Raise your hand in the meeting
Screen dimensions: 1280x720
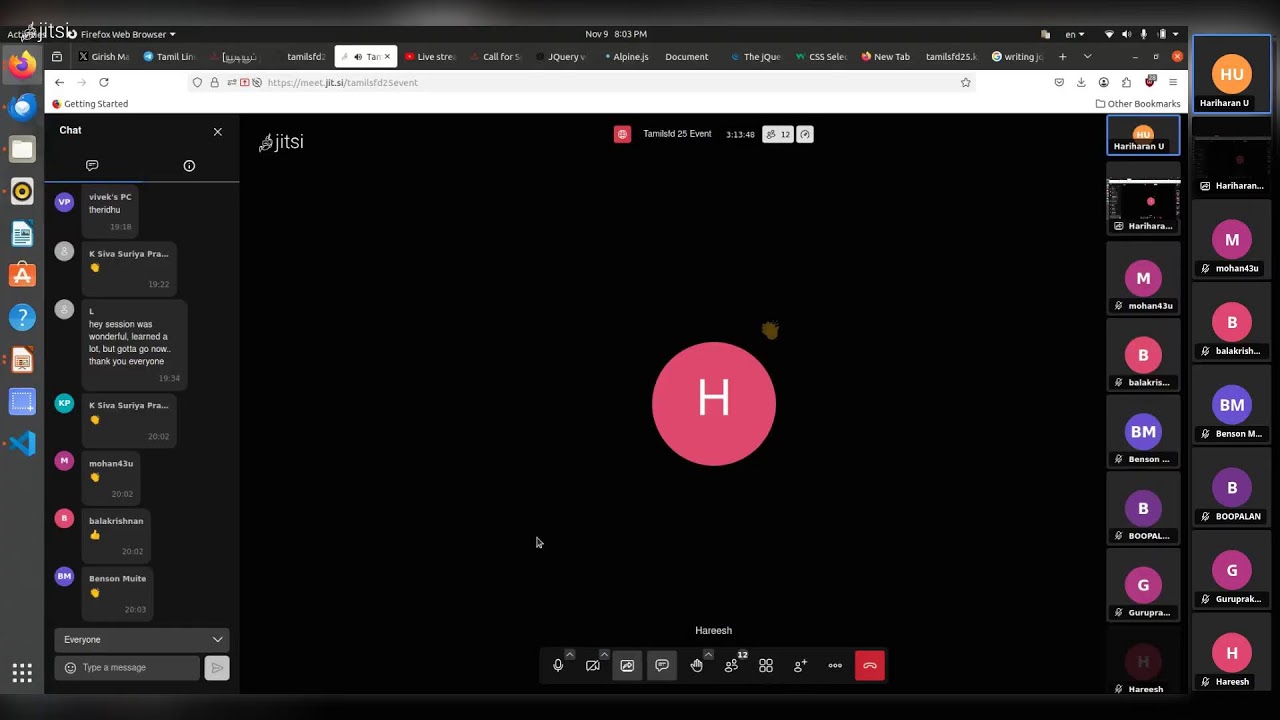(x=697, y=666)
